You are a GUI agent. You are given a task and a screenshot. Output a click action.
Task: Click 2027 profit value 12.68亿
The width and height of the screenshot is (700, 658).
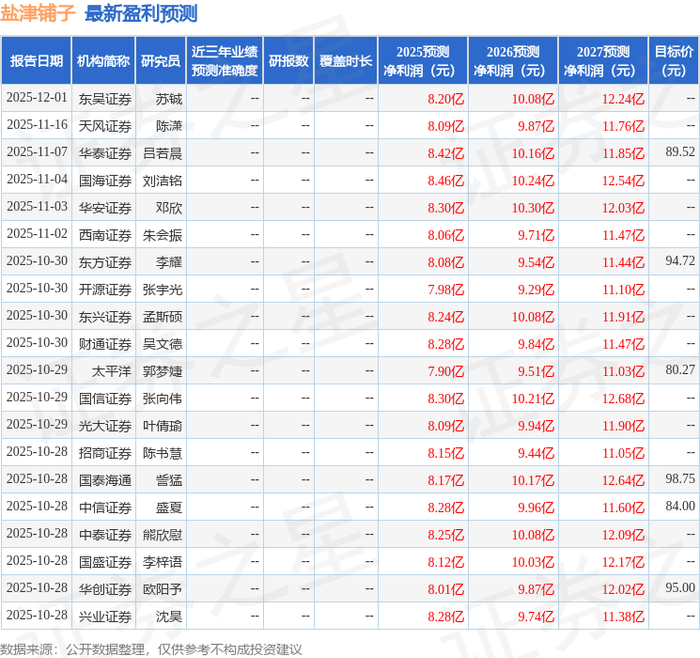(x=623, y=399)
